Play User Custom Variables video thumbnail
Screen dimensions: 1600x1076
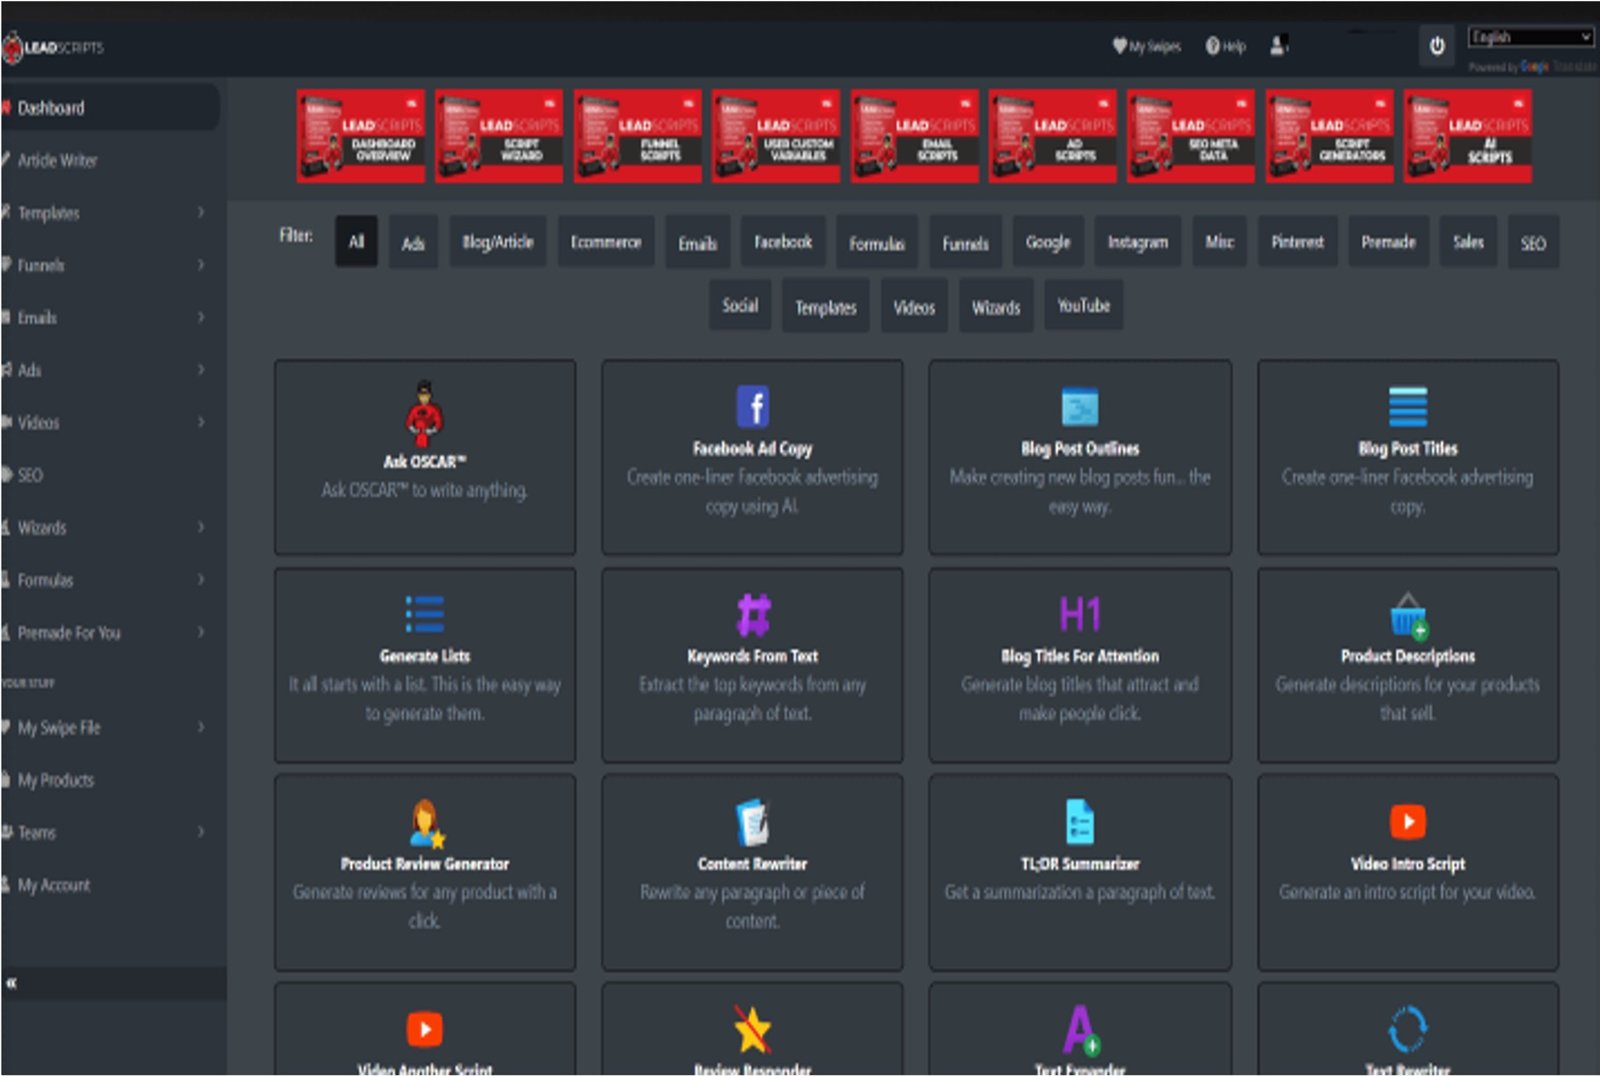776,136
